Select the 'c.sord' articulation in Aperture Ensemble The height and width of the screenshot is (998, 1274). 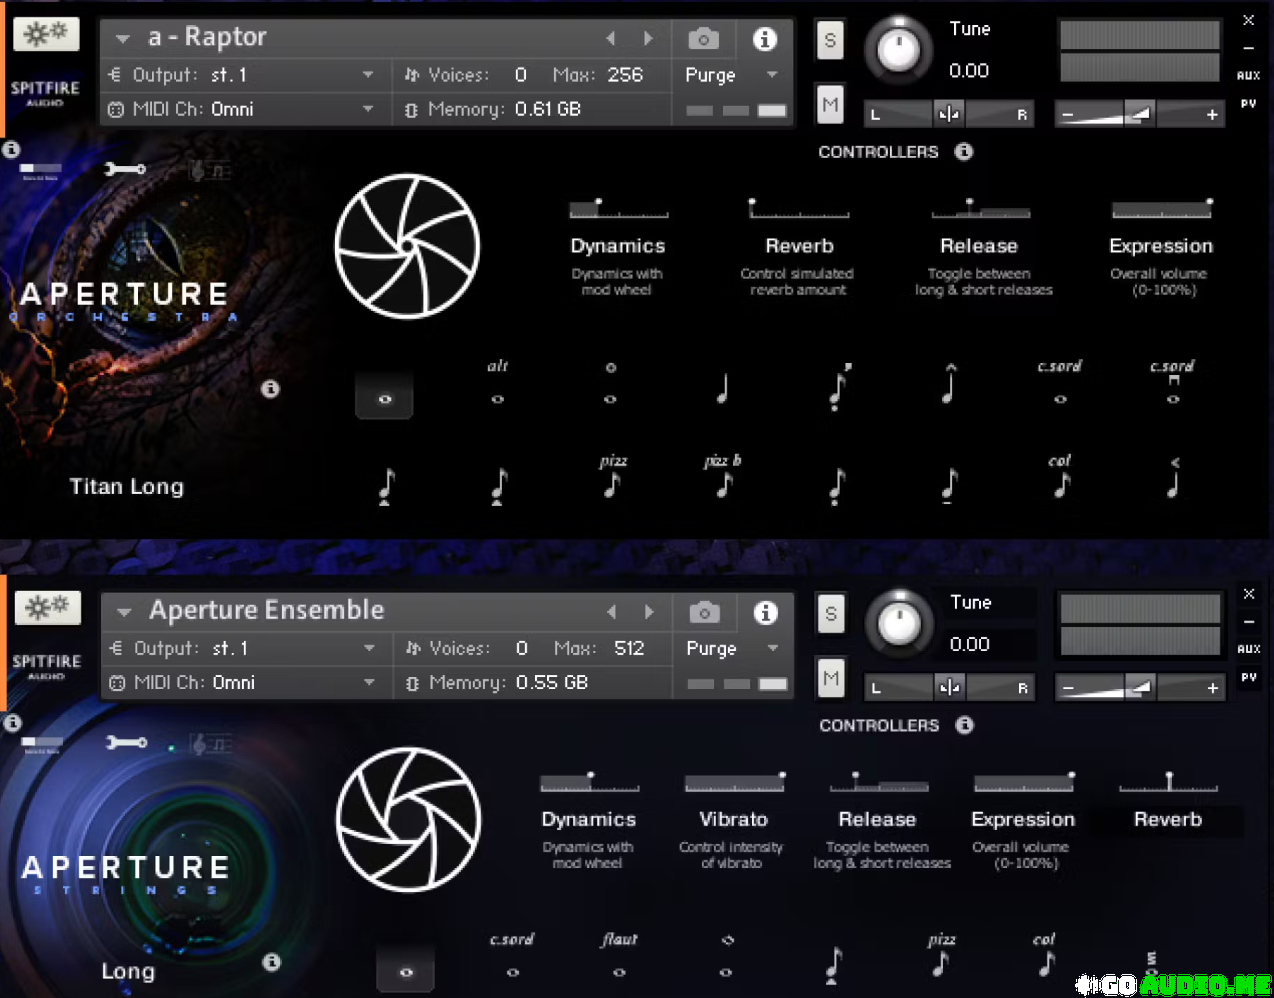point(512,956)
